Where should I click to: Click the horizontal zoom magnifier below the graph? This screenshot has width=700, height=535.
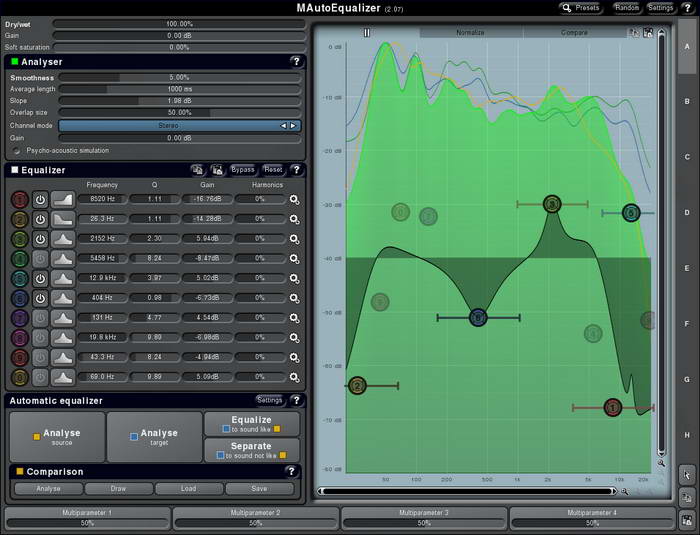point(625,491)
